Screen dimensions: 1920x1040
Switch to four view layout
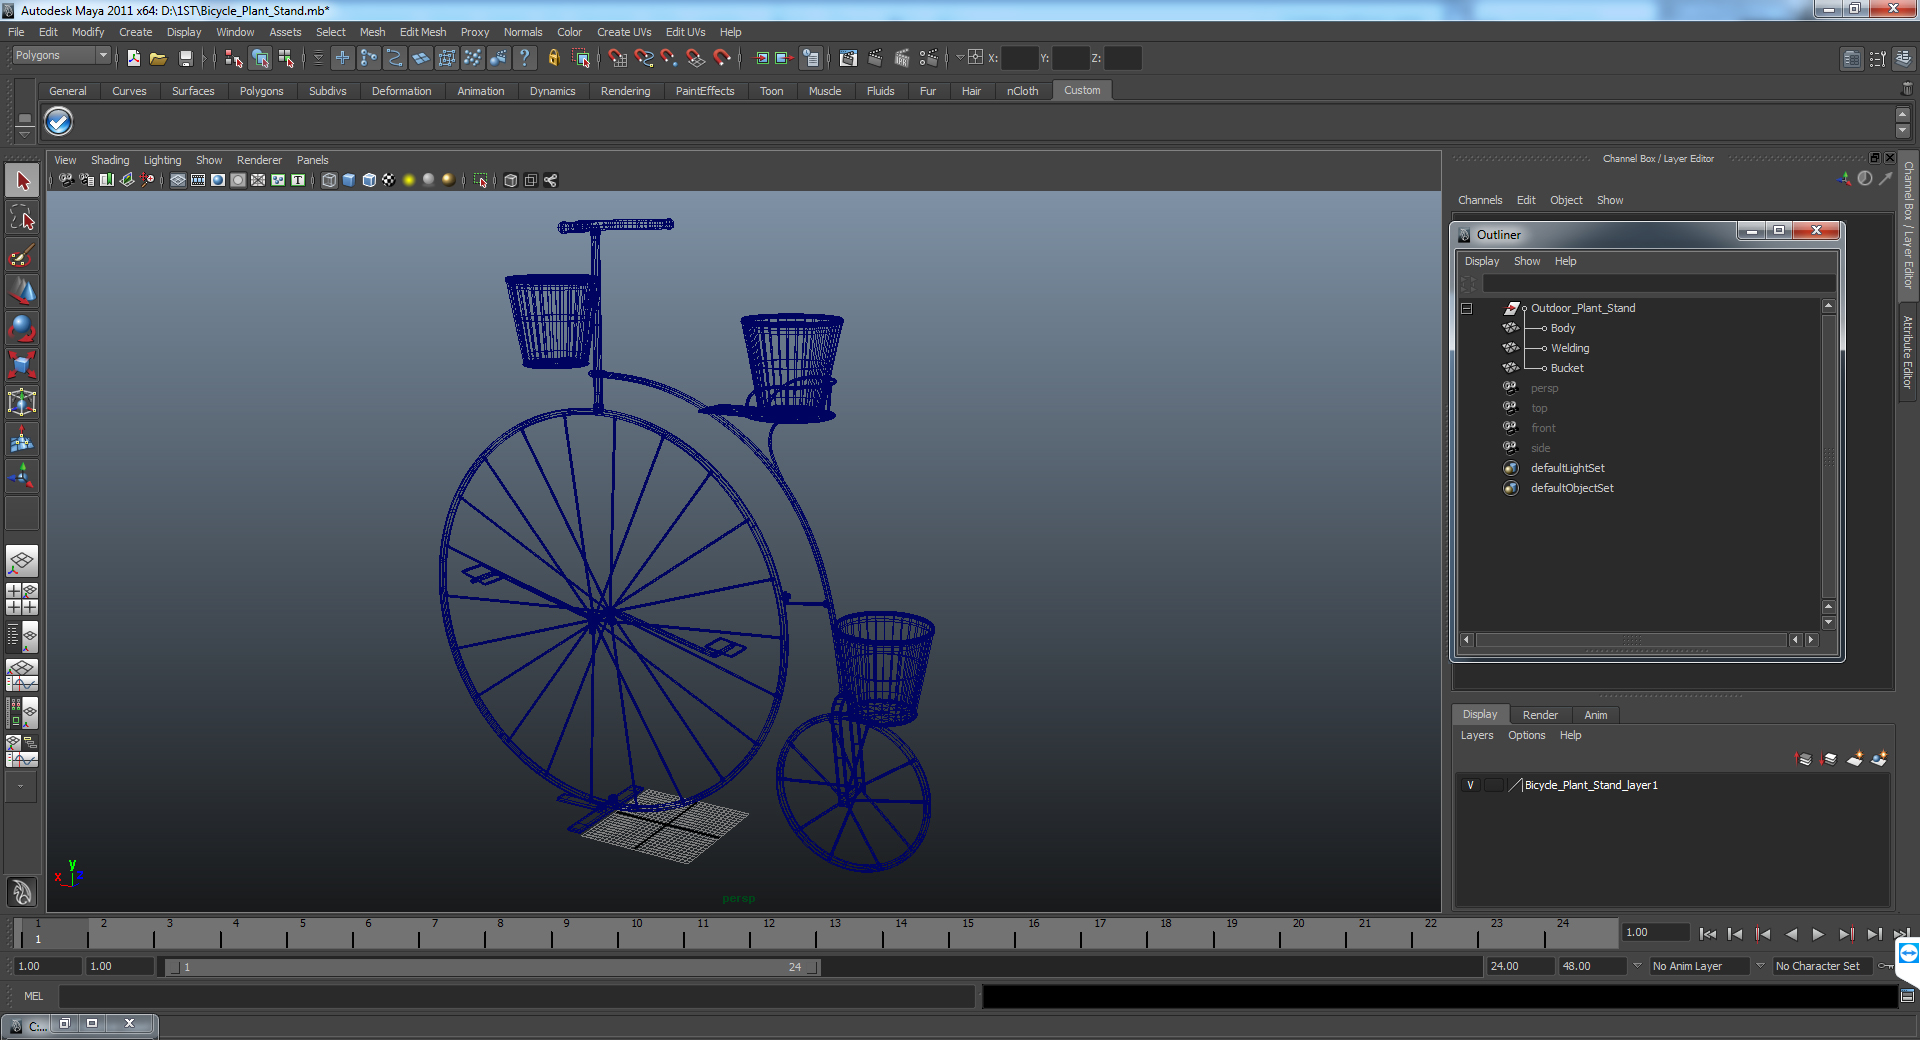coord(22,599)
